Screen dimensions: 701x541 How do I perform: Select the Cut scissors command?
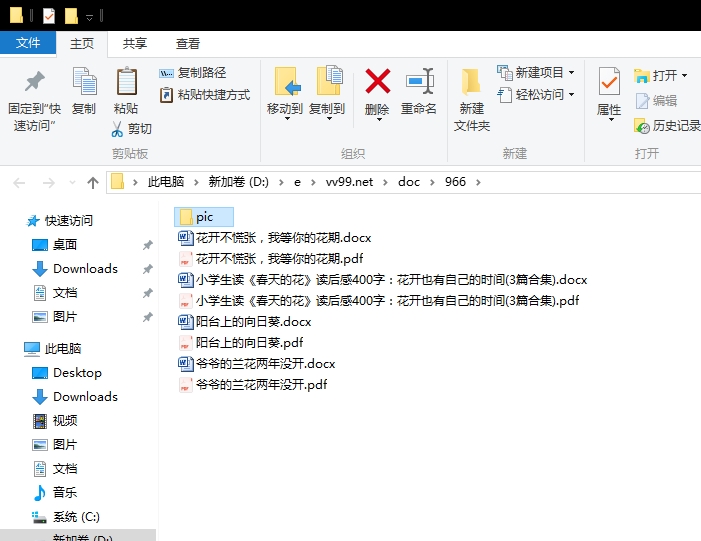coord(131,129)
